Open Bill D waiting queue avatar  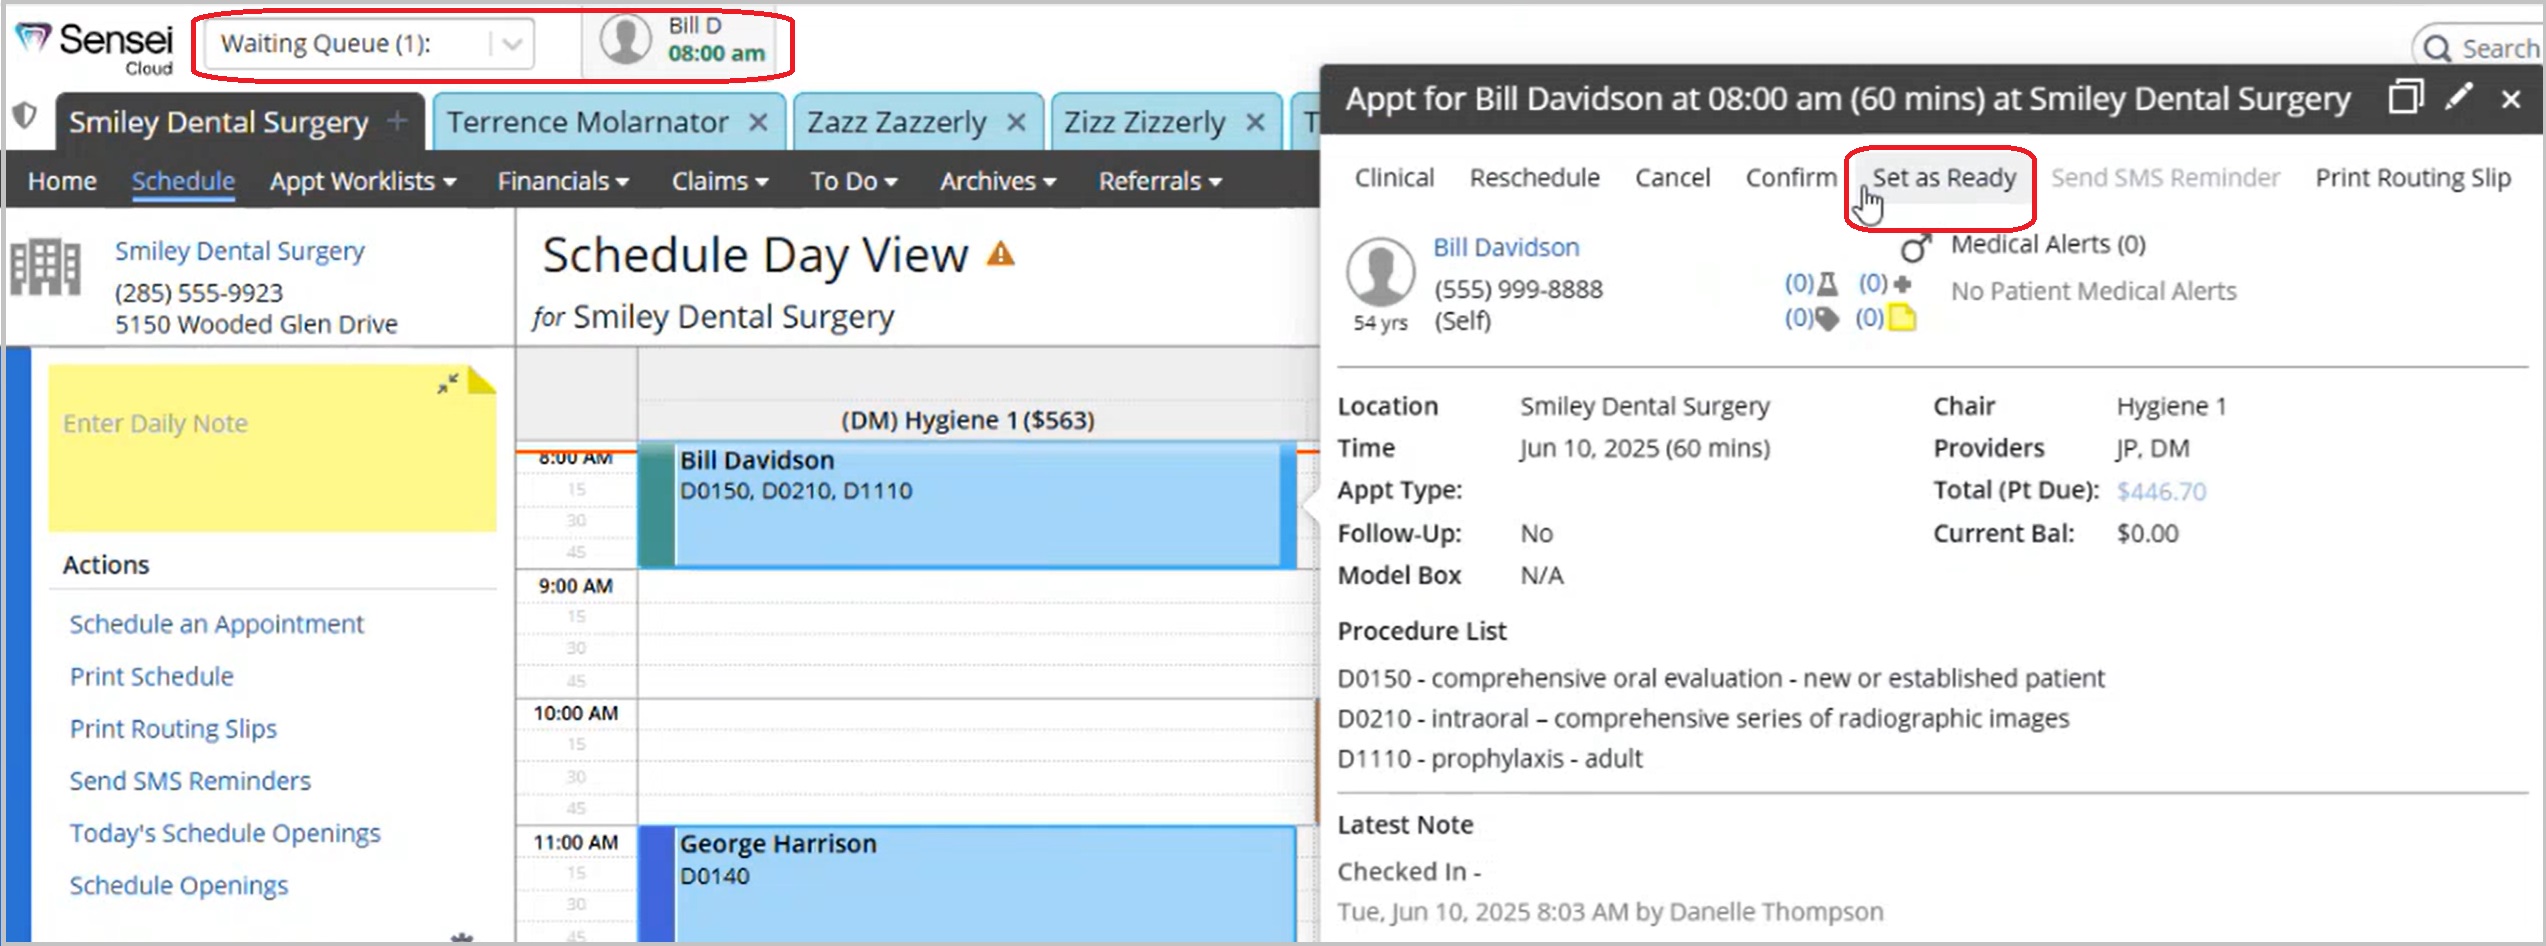pyautogui.click(x=626, y=41)
